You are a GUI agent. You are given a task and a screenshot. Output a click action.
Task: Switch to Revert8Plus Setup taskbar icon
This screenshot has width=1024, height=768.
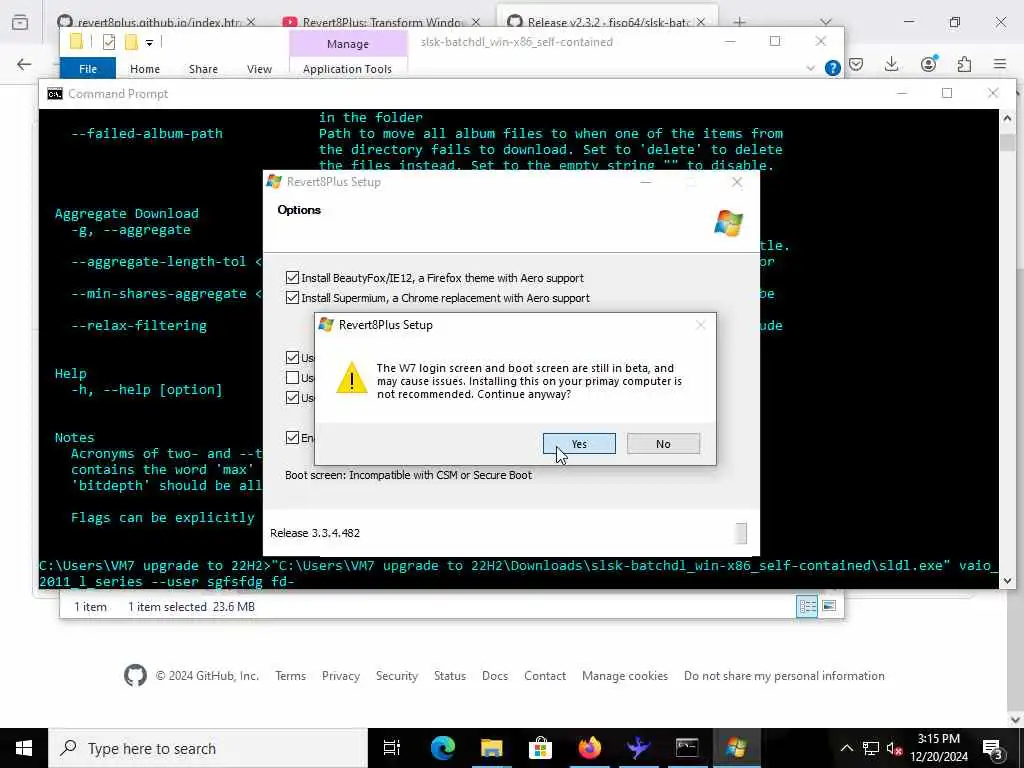click(x=736, y=748)
